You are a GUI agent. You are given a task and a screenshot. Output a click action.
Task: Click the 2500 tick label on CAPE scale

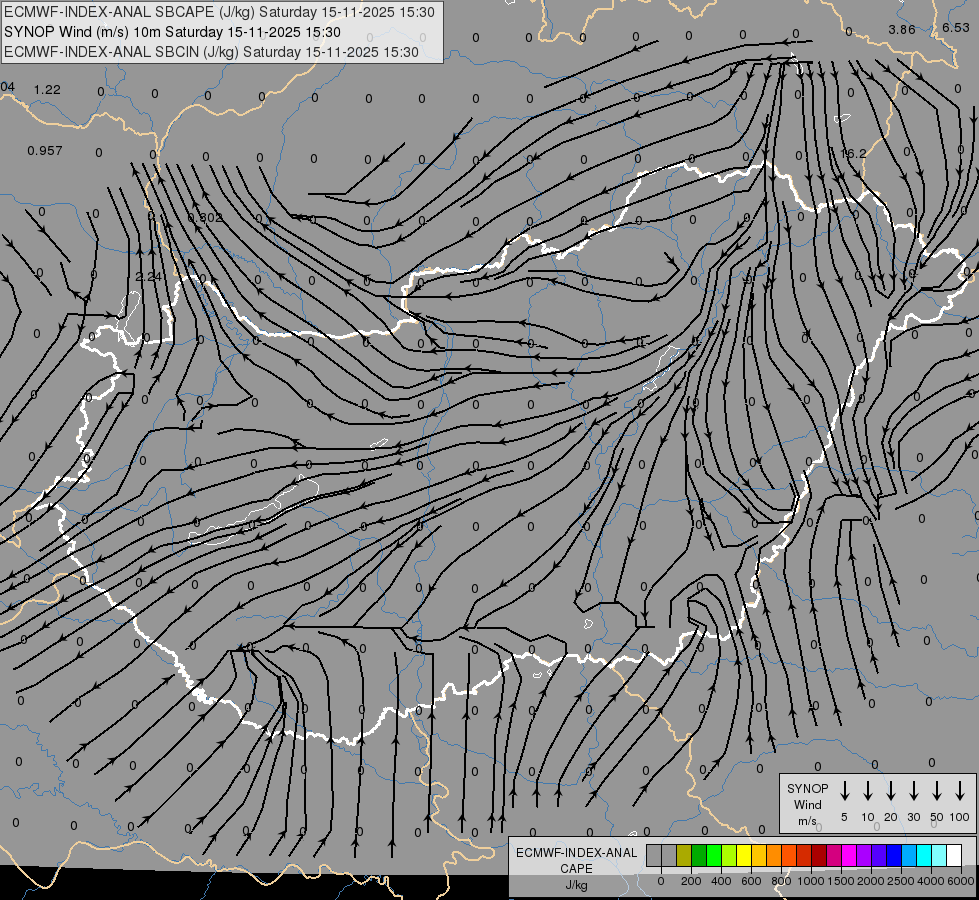click(901, 881)
